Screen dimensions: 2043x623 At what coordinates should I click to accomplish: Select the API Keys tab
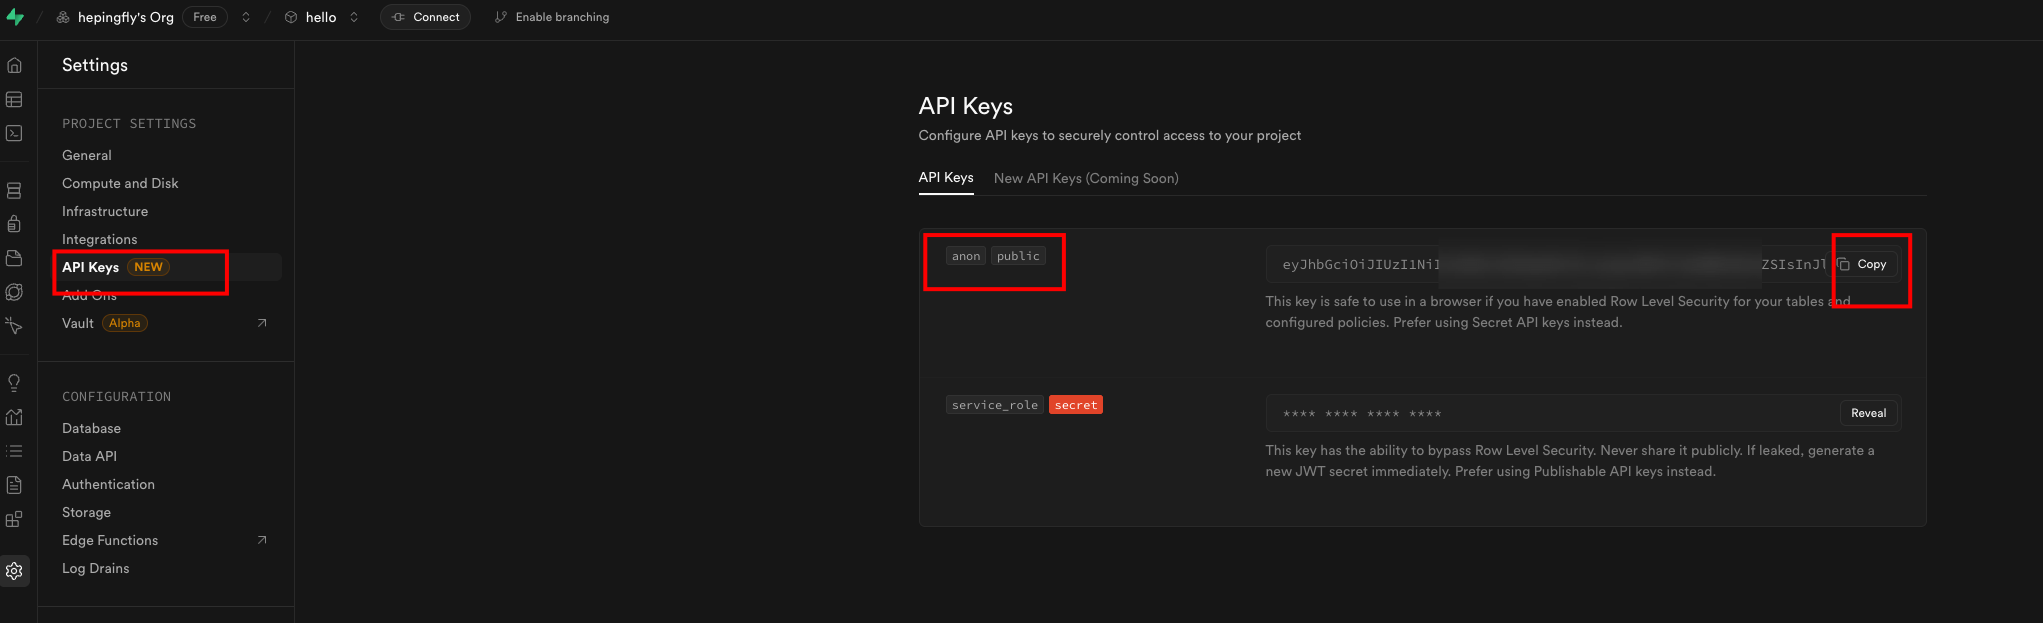pyautogui.click(x=945, y=178)
